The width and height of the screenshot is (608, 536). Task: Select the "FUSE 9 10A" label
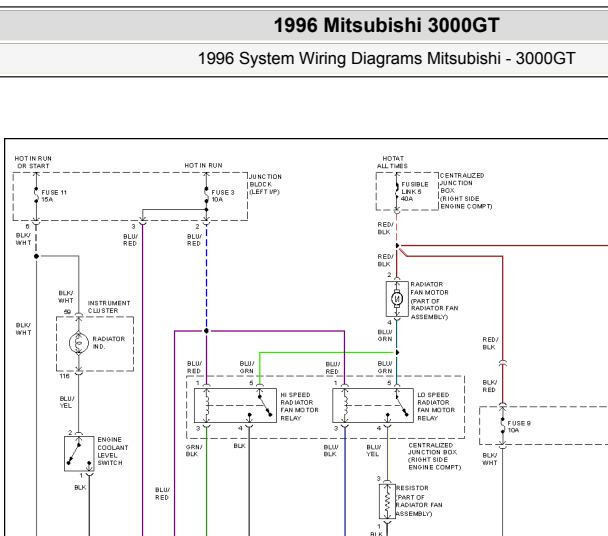point(519,427)
